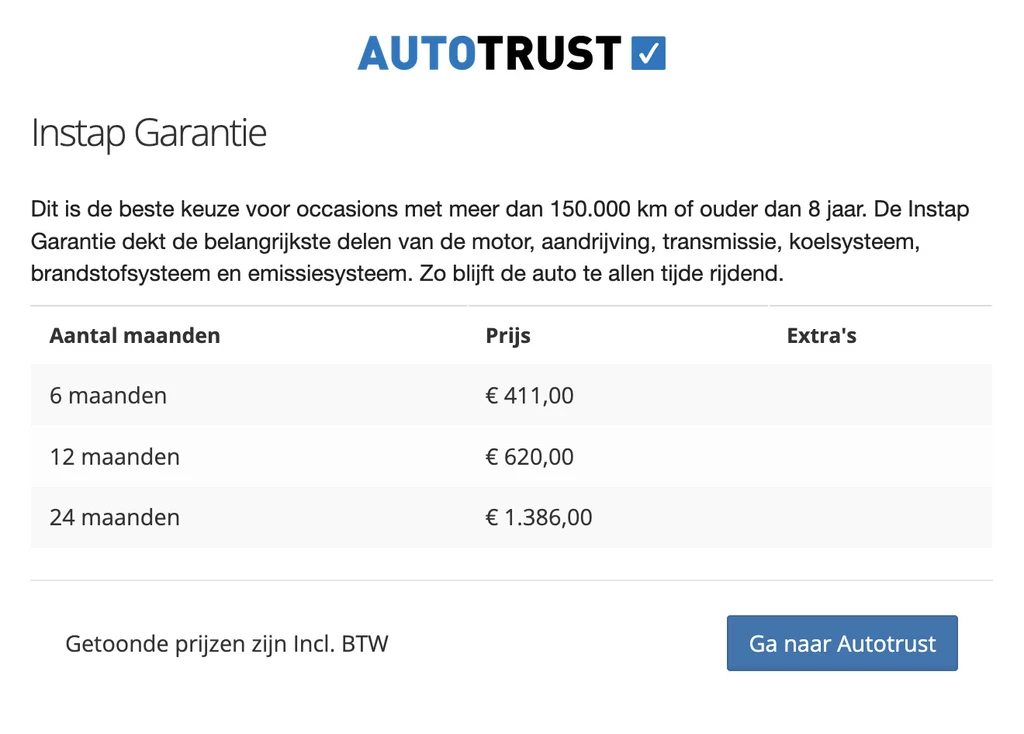Click the € 620,00 price

click(530, 457)
